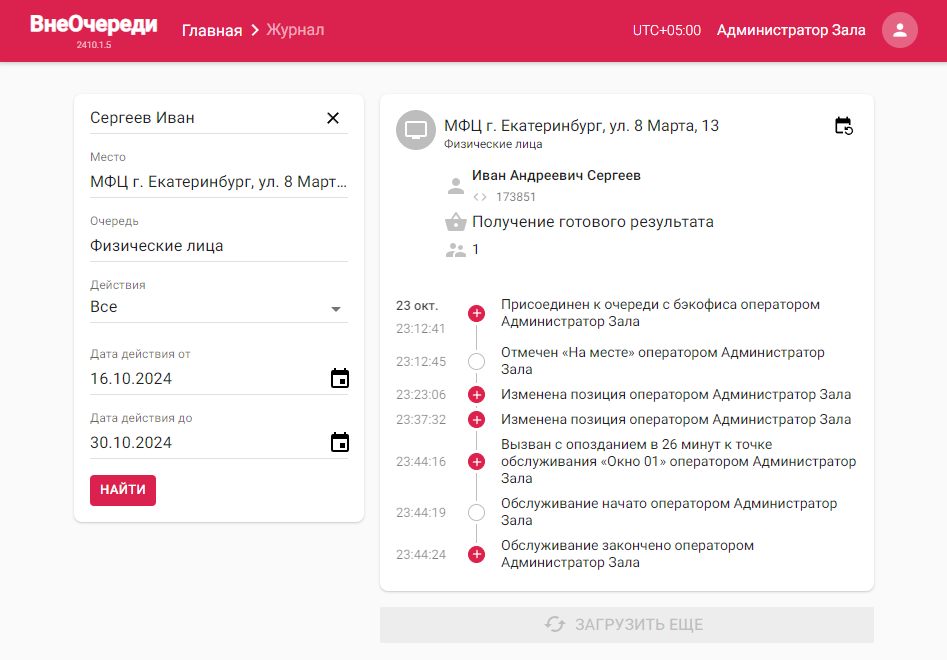The width and height of the screenshot is (947, 660).
Task: Open calendar picker for 16.10.2024 date
Action: tap(340, 379)
